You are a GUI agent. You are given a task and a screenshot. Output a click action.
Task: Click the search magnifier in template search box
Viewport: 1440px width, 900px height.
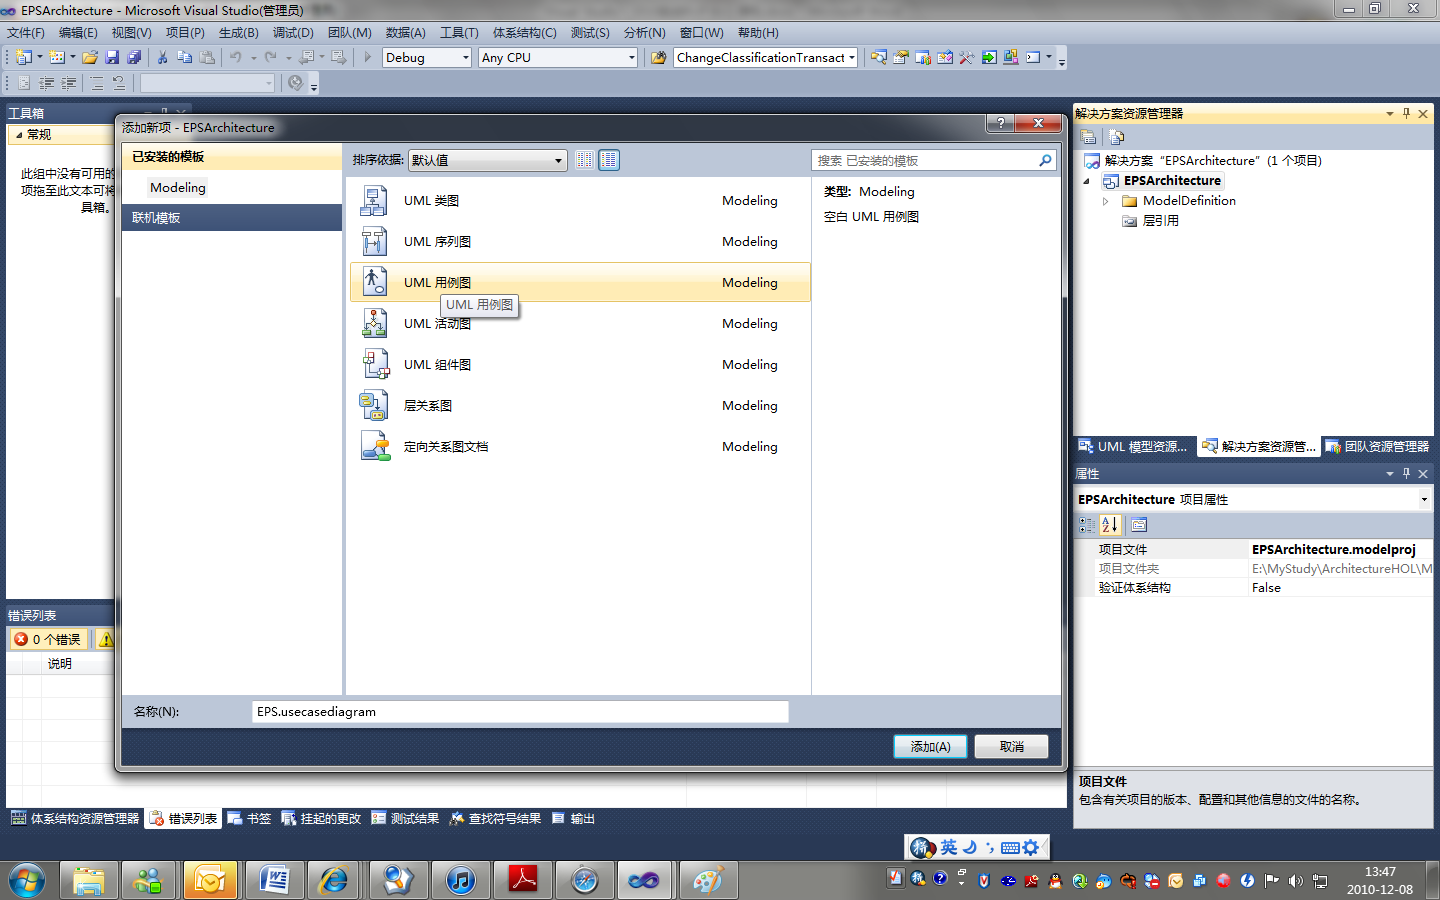(x=1045, y=160)
